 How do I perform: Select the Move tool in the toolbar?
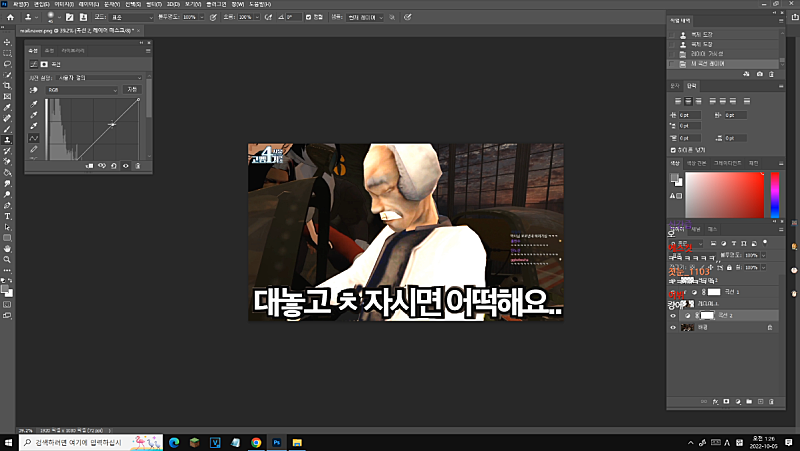[x=8, y=41]
